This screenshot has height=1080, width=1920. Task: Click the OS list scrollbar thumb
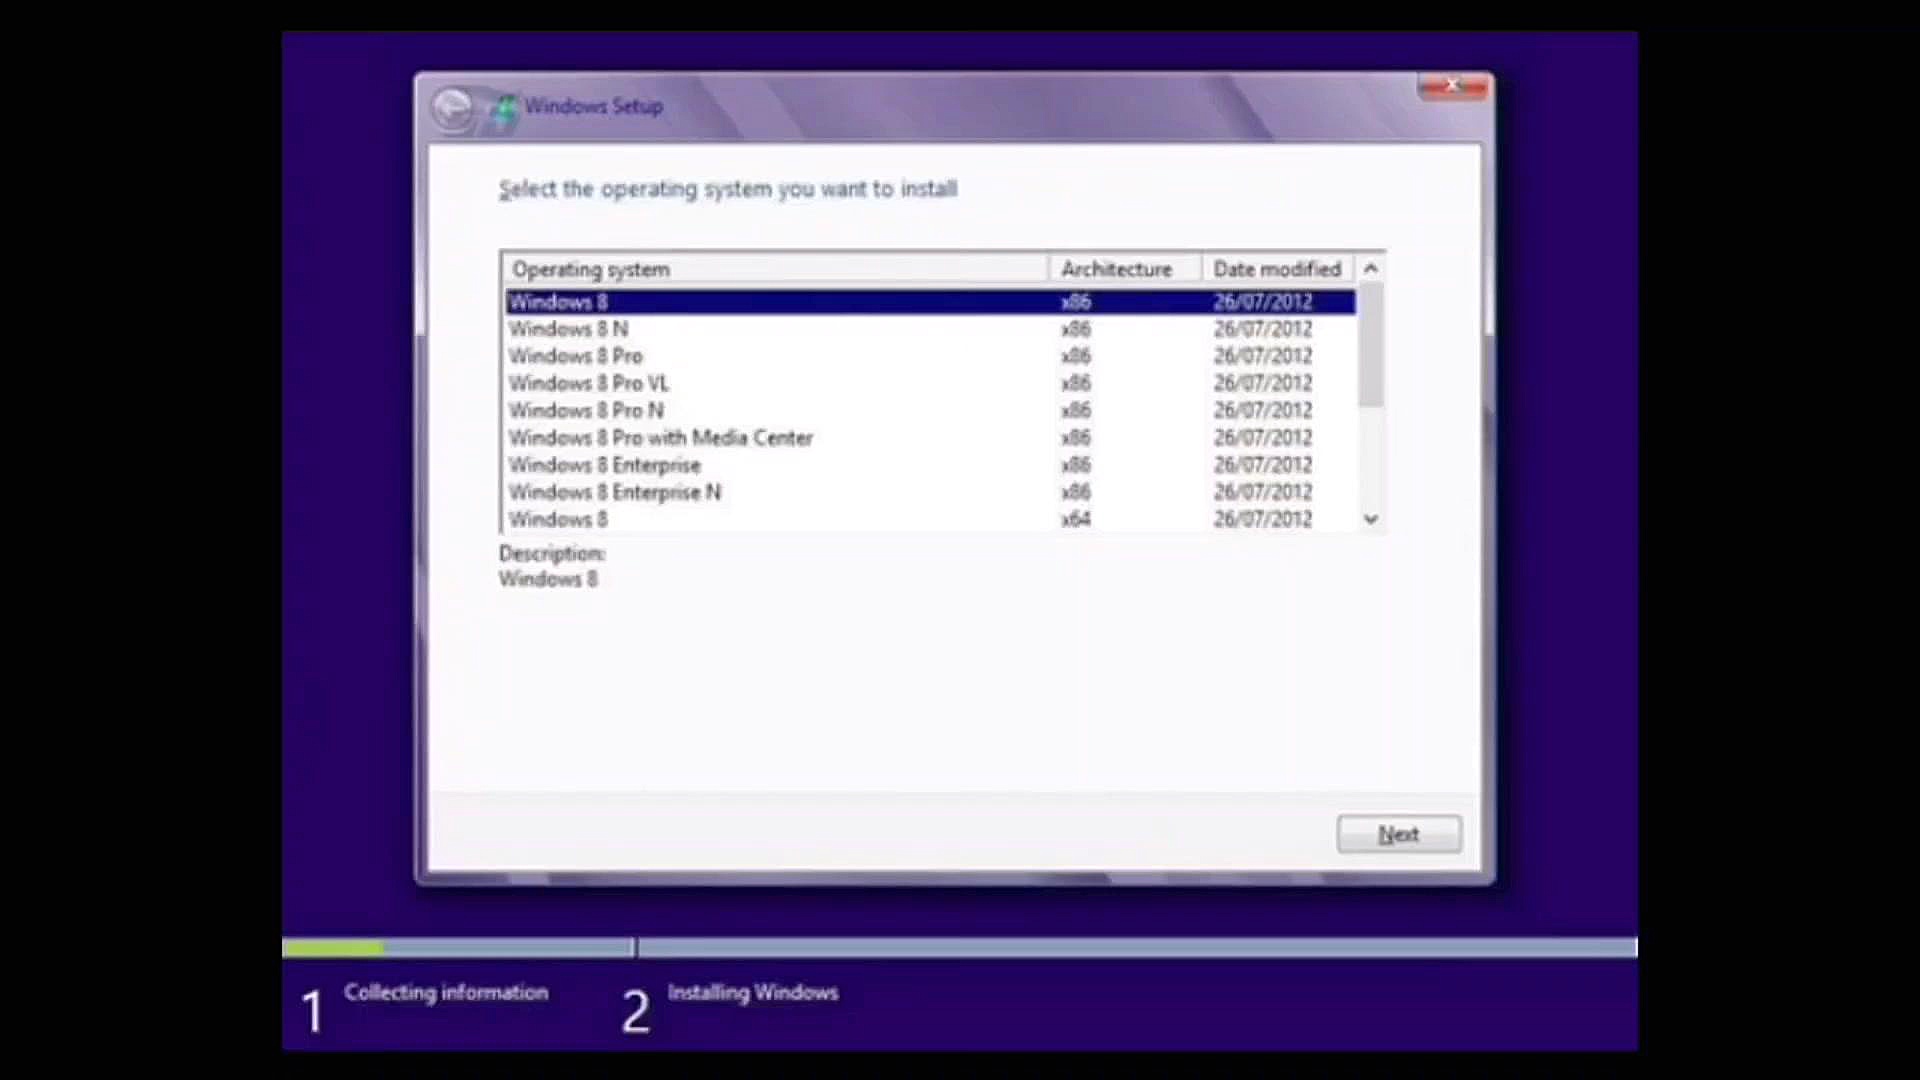(x=1371, y=345)
